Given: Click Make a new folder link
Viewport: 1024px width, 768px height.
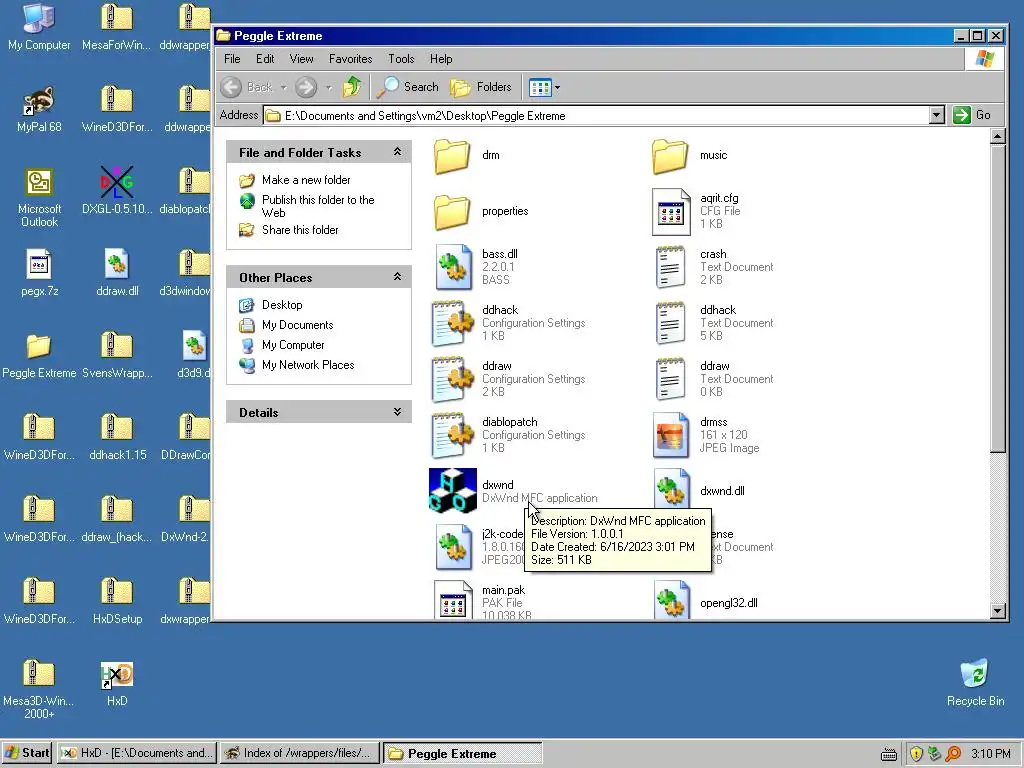Looking at the screenshot, I should (306, 180).
